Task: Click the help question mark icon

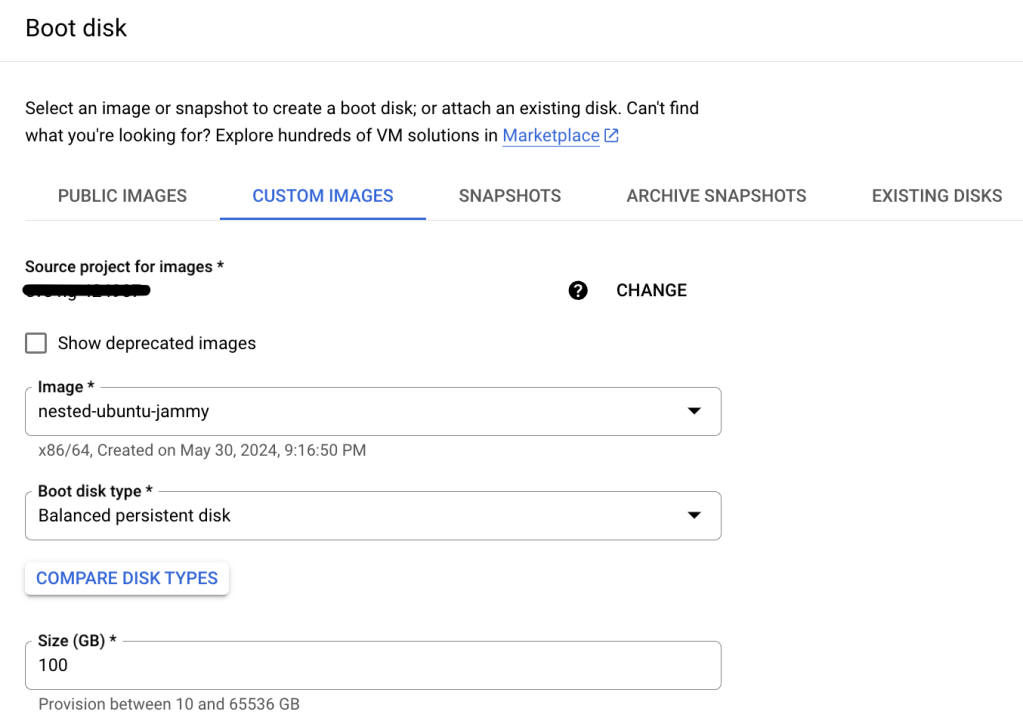Action: click(578, 291)
